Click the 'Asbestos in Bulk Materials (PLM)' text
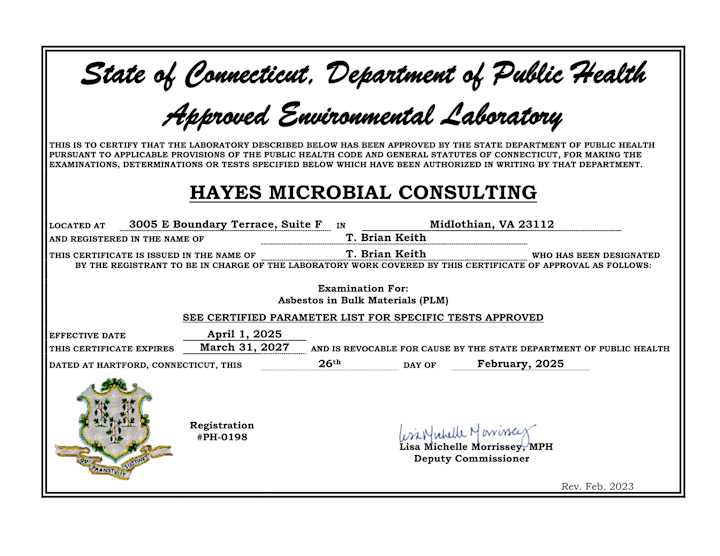This screenshot has width=720, height=556. coord(362,300)
